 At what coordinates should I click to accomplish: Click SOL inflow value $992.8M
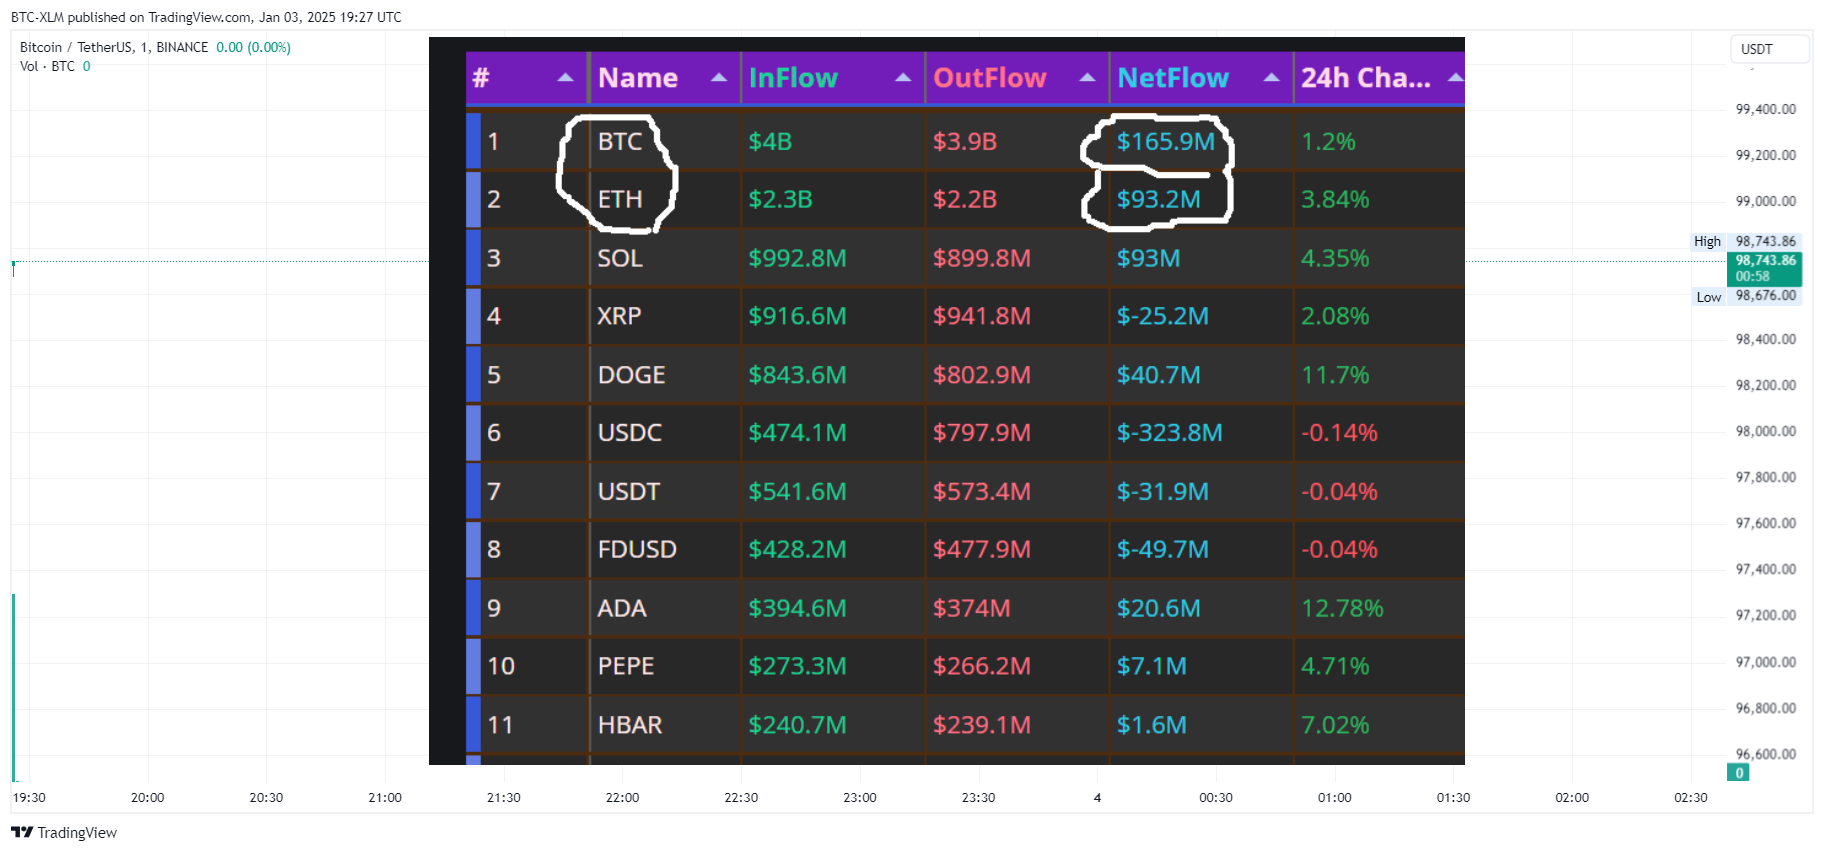797,258
